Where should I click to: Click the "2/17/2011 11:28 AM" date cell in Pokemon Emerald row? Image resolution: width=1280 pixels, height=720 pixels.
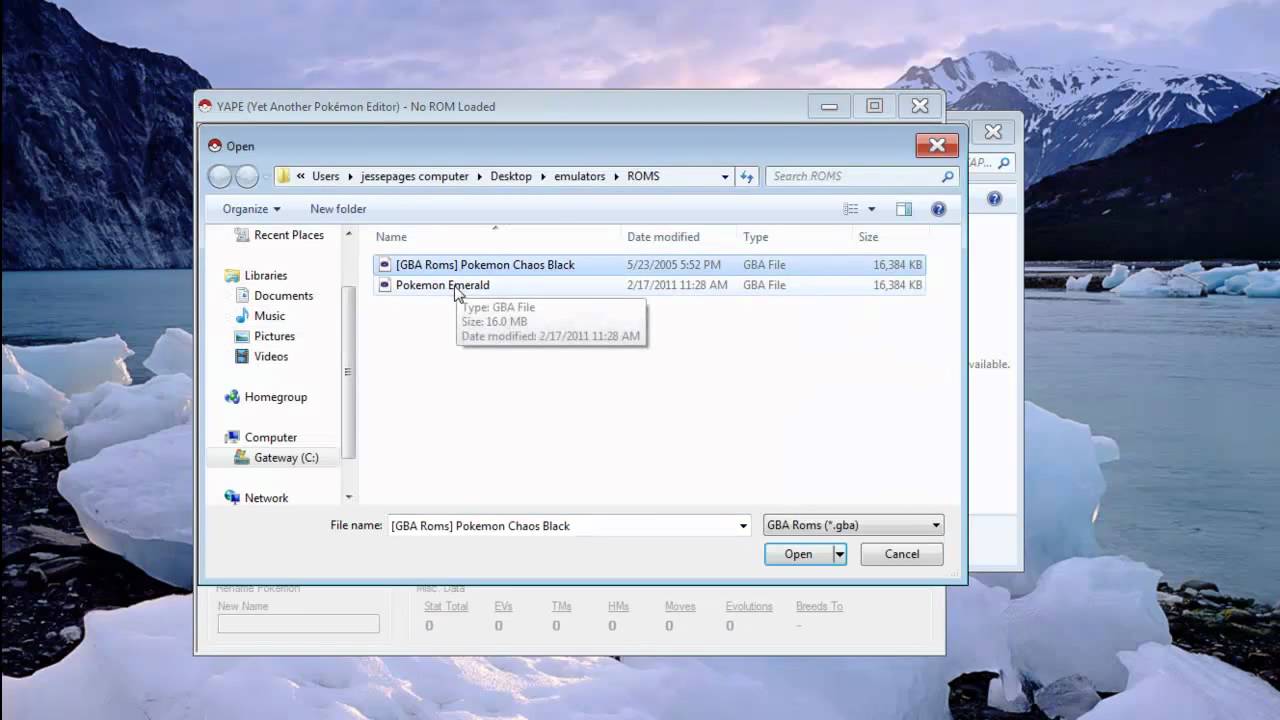tap(677, 285)
